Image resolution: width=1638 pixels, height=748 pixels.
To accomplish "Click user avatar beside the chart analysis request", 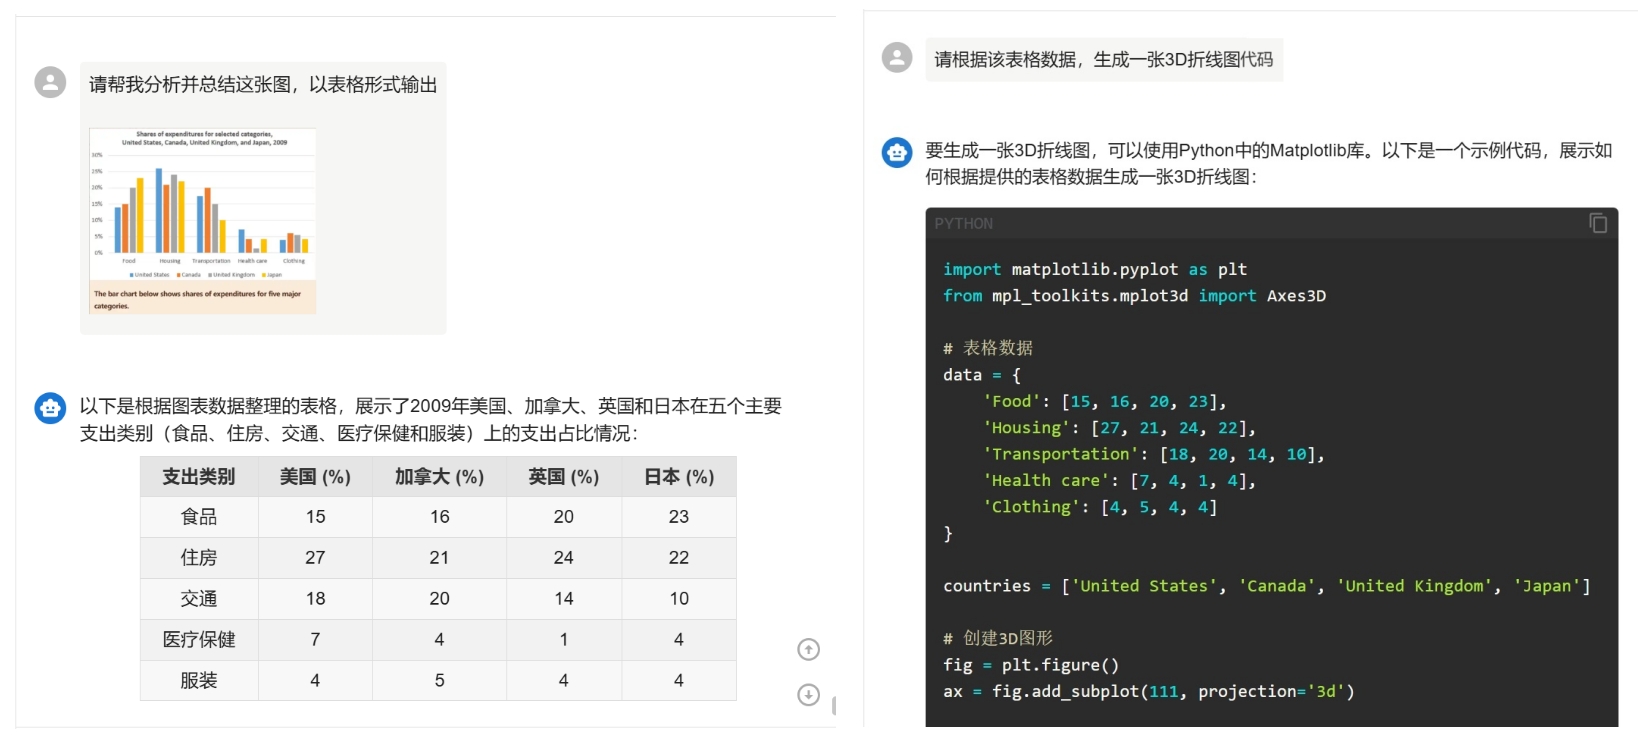I will pyautogui.click(x=50, y=83).
